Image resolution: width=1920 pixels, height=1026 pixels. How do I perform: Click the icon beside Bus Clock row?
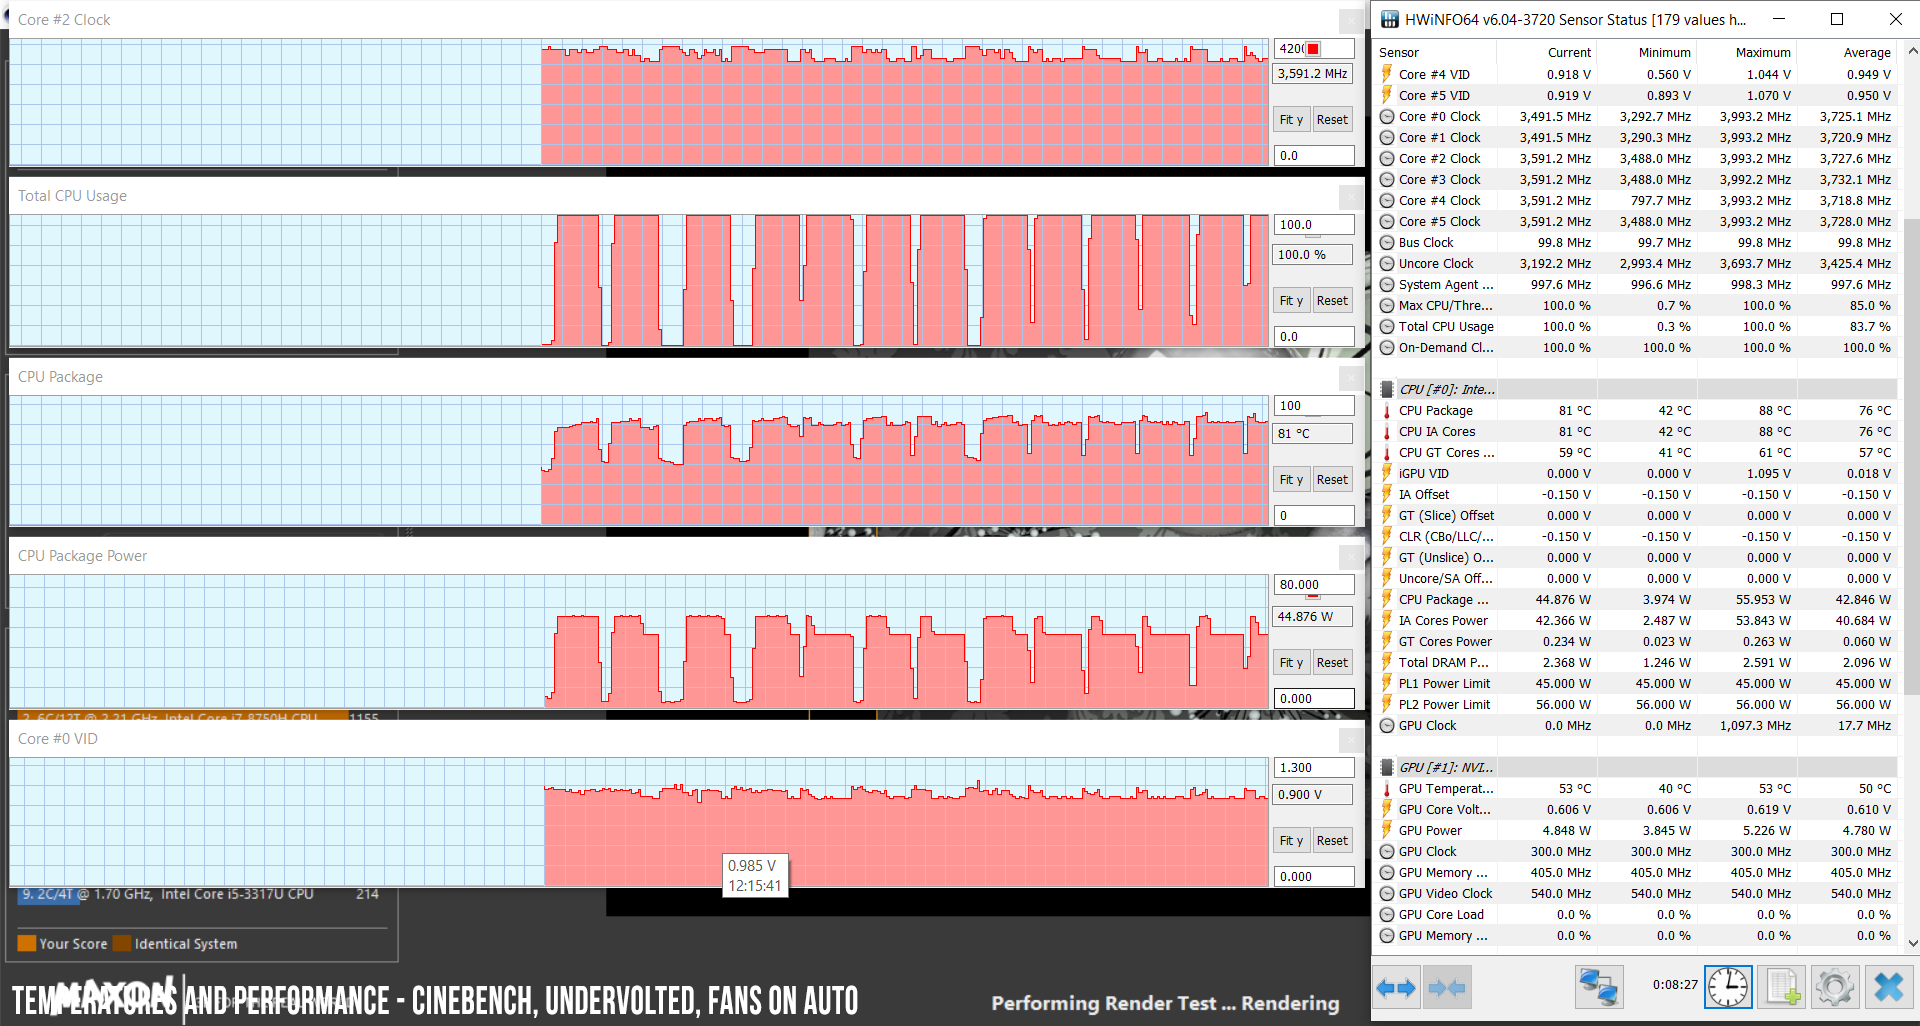(1387, 243)
